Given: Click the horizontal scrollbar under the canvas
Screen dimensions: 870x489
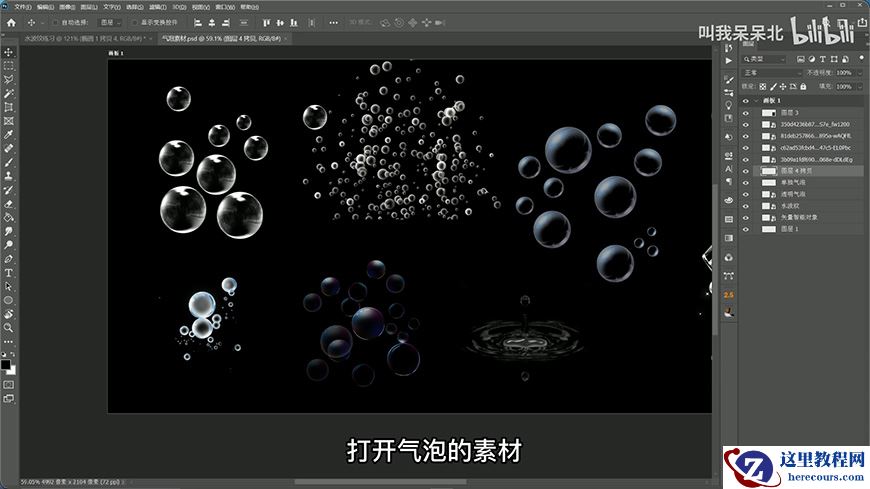Looking at the screenshot, I should coord(380,482).
